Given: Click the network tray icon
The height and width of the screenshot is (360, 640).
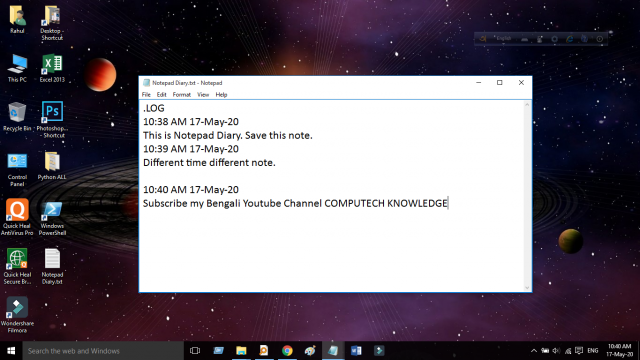Looking at the screenshot, I should 568,351.
